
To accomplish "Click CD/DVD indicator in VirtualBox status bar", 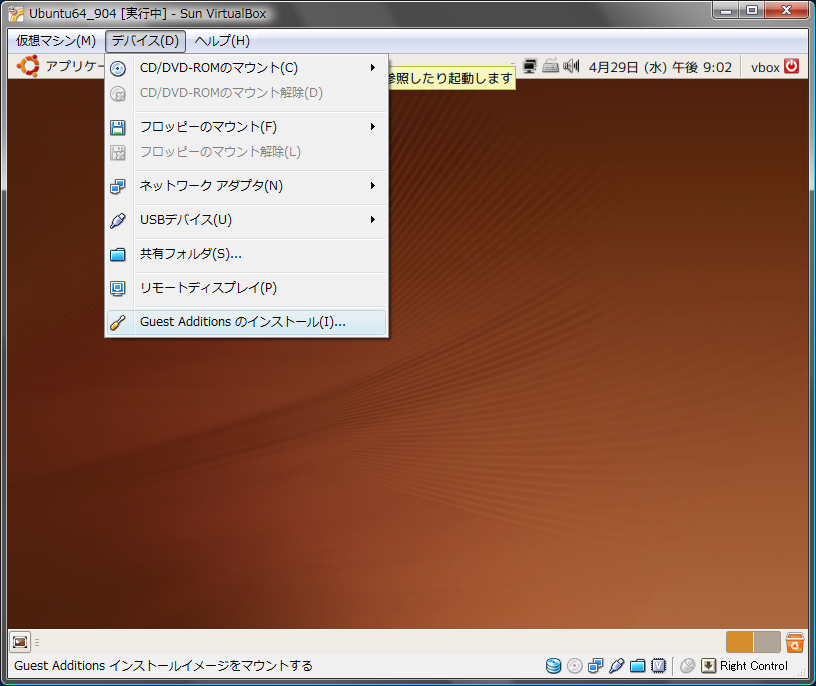I will click(575, 666).
